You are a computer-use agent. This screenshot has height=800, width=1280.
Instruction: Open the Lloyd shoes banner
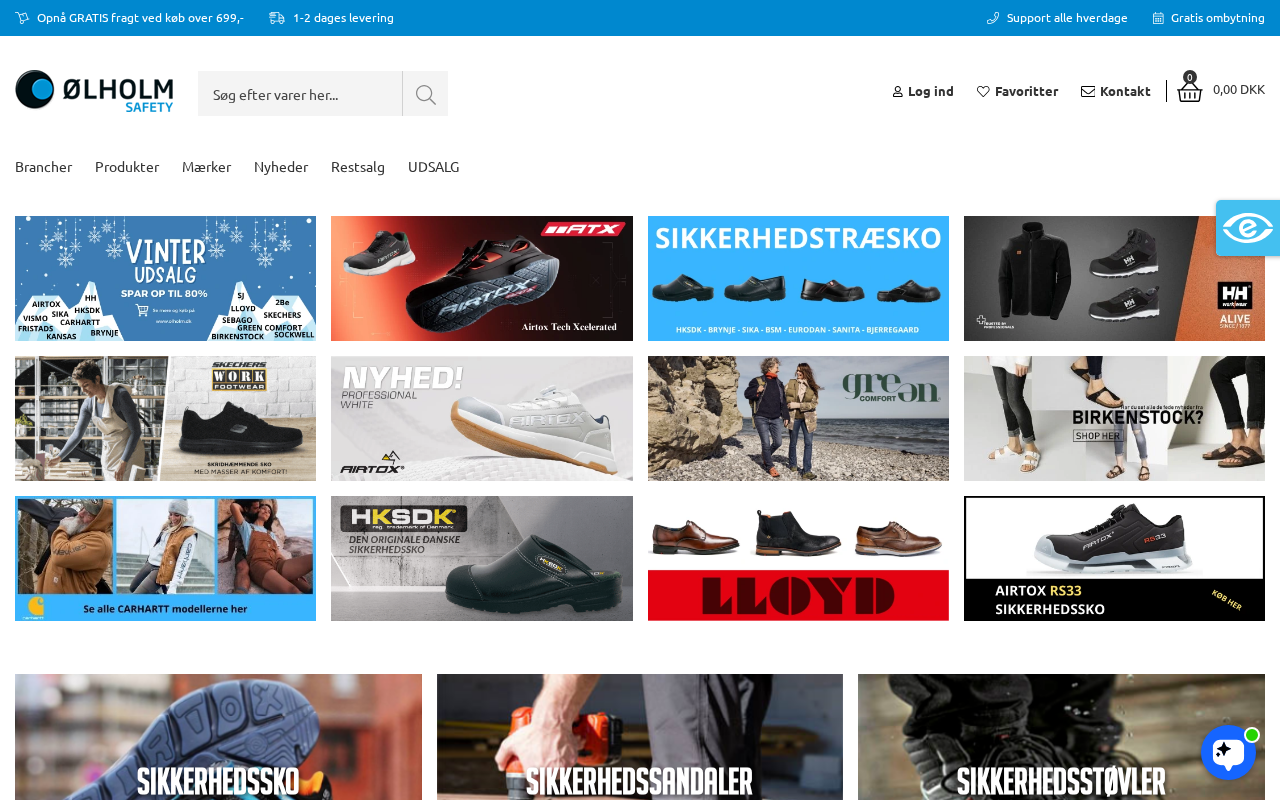[798, 559]
